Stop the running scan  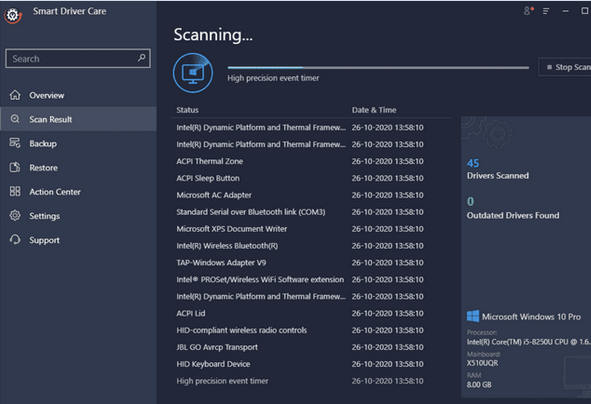pyautogui.click(x=565, y=67)
